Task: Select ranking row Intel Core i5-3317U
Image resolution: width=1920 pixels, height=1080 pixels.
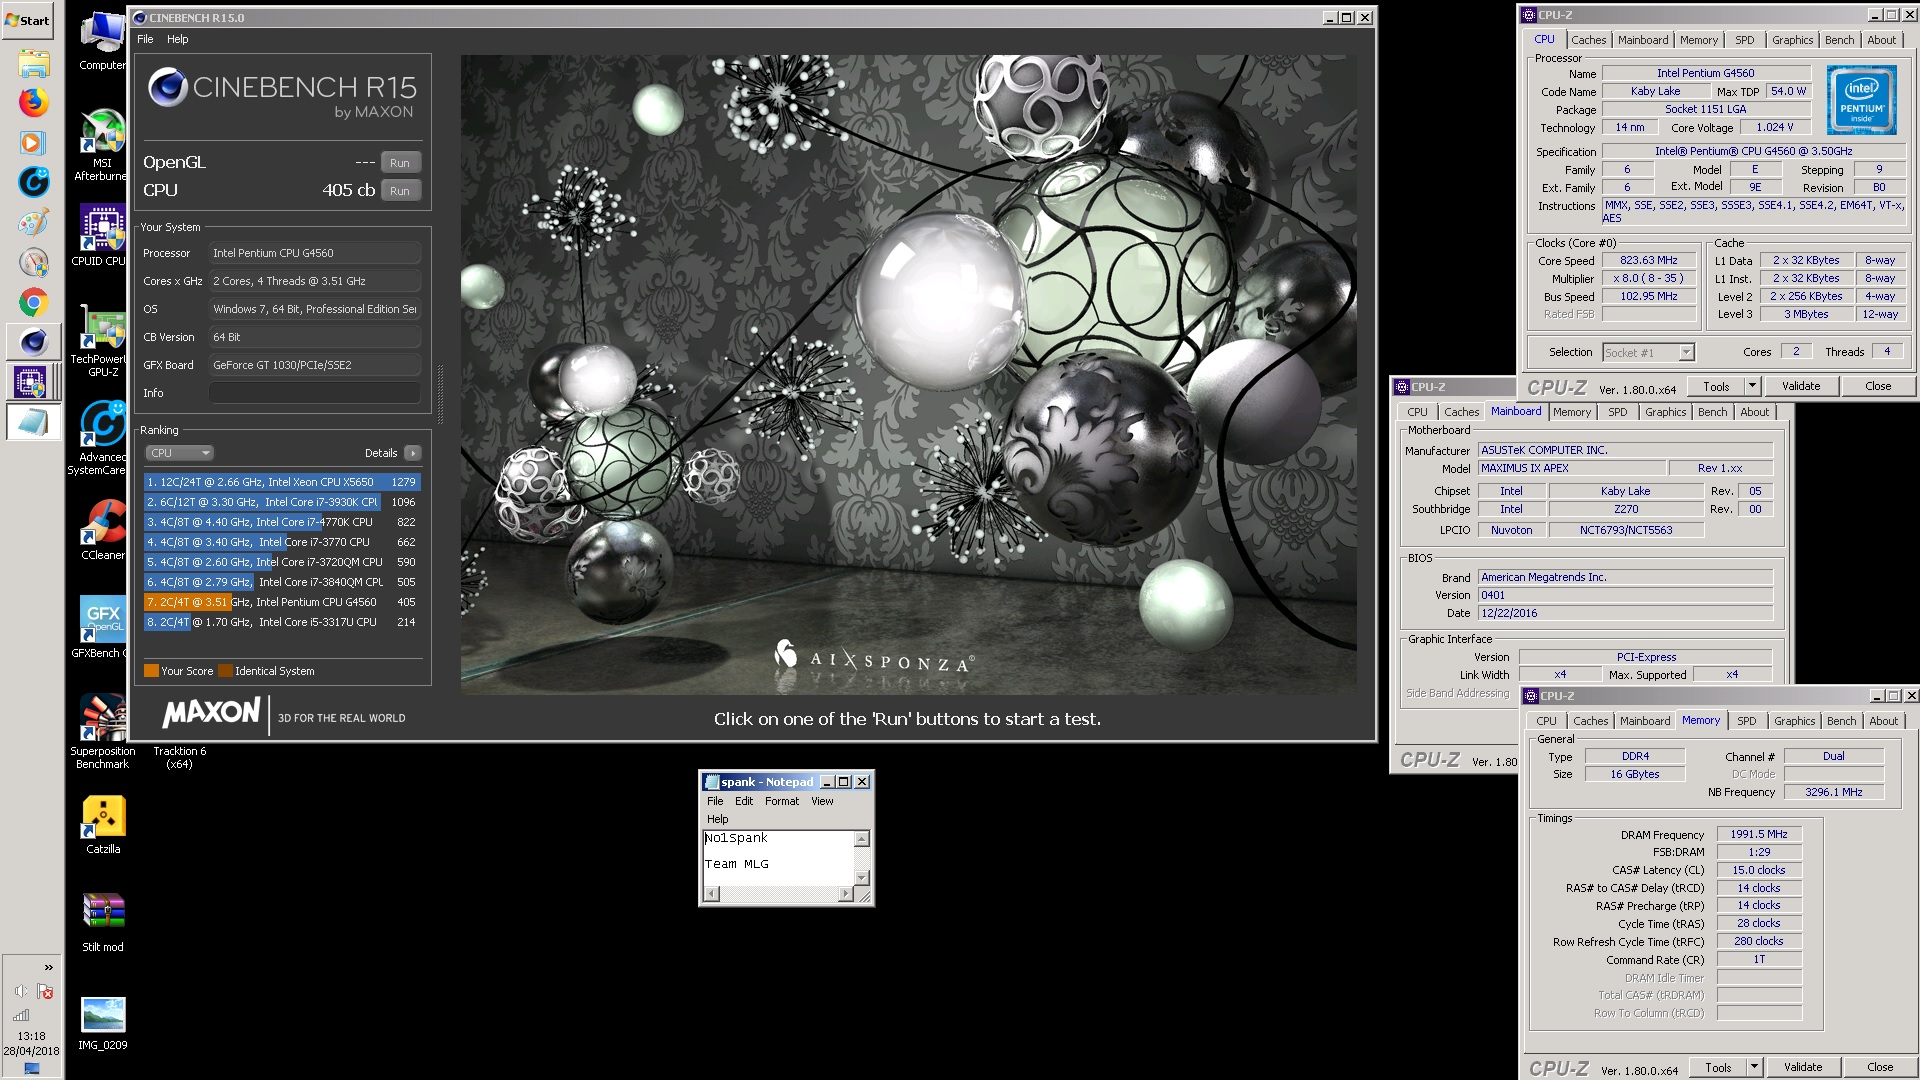Action: pos(282,622)
